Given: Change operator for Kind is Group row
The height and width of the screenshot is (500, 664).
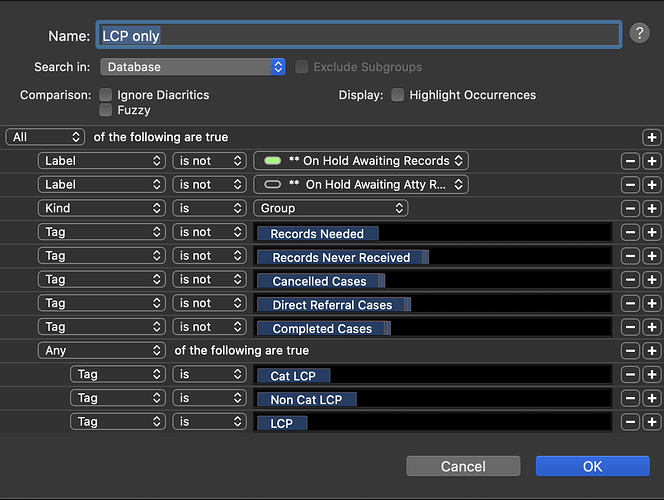Looking at the screenshot, I should click(x=210, y=208).
